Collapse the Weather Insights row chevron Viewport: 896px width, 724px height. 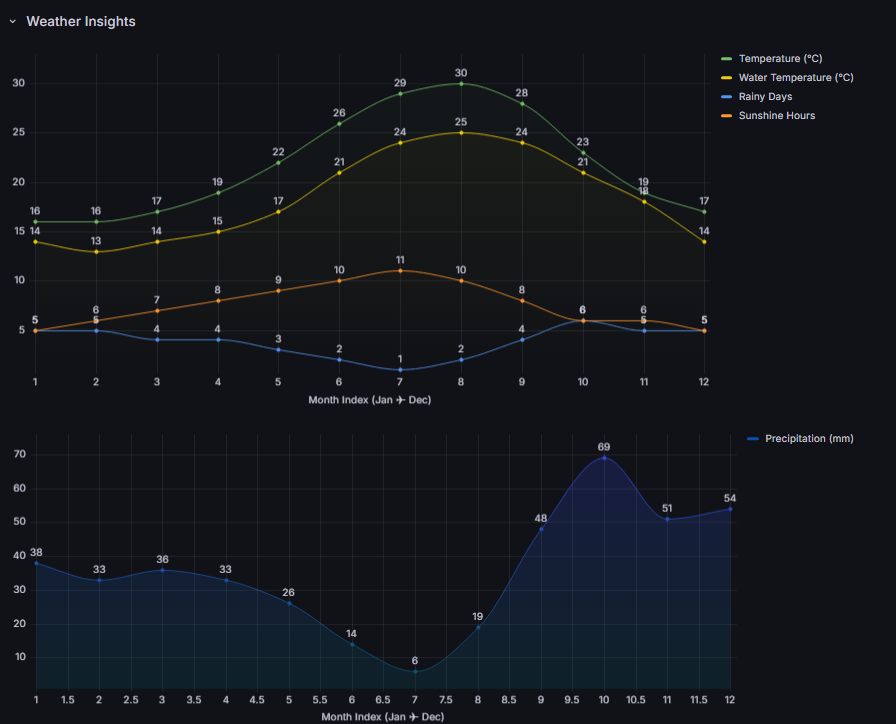[x=13, y=21]
